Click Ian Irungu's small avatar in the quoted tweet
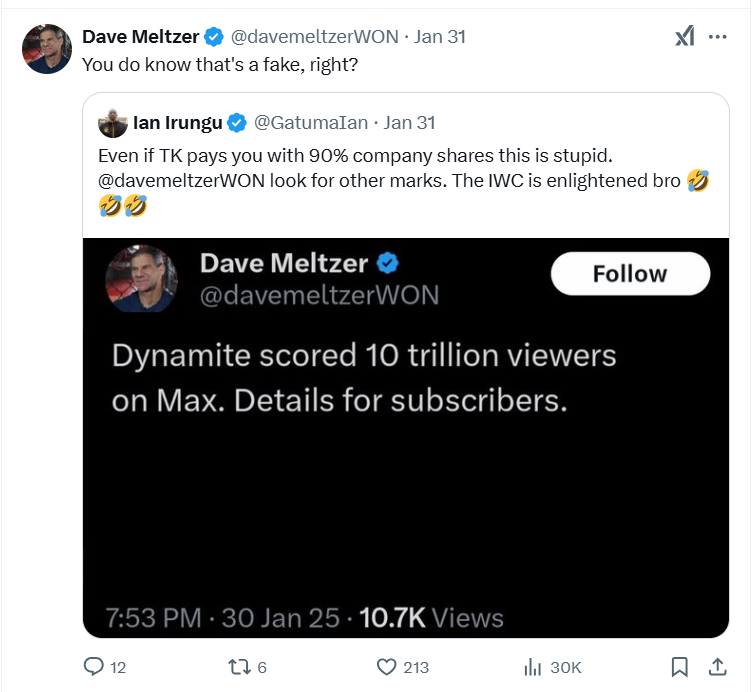This screenshot has height=692, width=752. click(112, 123)
